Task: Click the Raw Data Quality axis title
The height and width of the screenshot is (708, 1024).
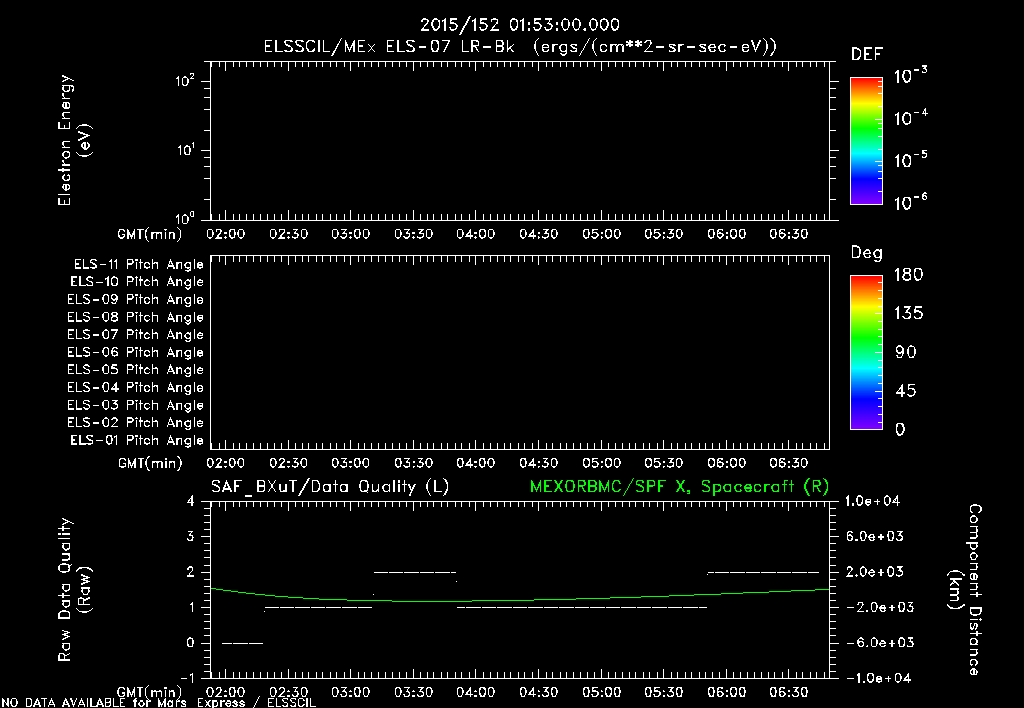Action: [x=74, y=589]
